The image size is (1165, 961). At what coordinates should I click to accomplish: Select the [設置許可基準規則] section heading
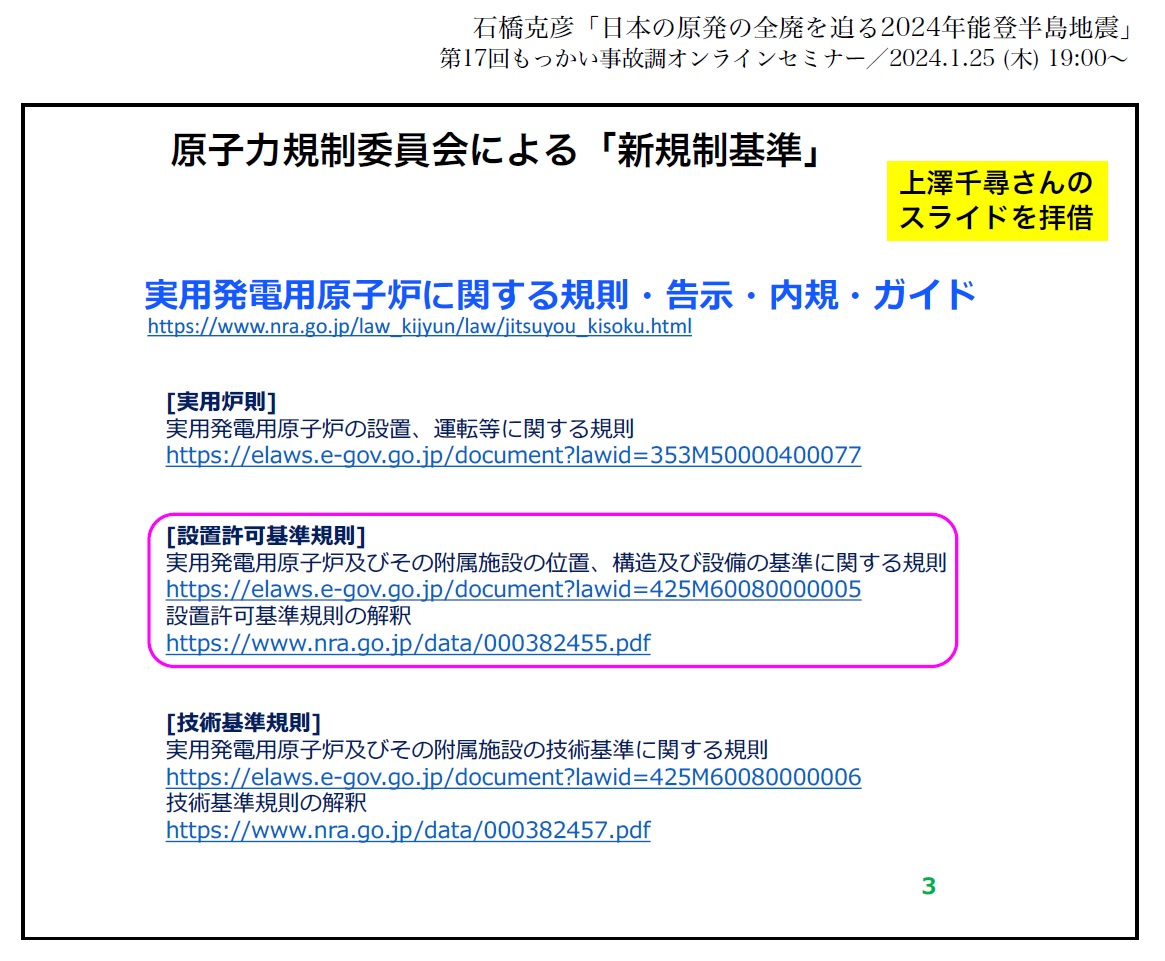266,534
